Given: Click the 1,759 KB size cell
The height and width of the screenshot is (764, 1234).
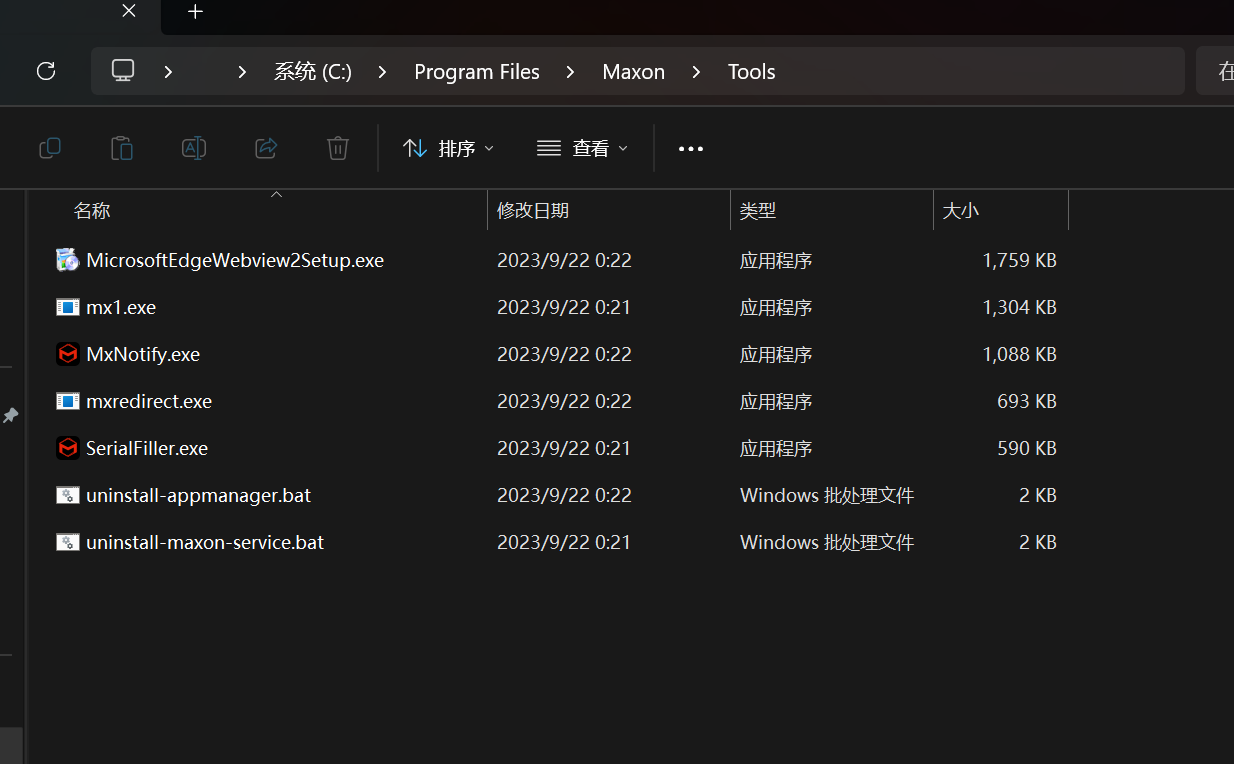Looking at the screenshot, I should 1019,260.
